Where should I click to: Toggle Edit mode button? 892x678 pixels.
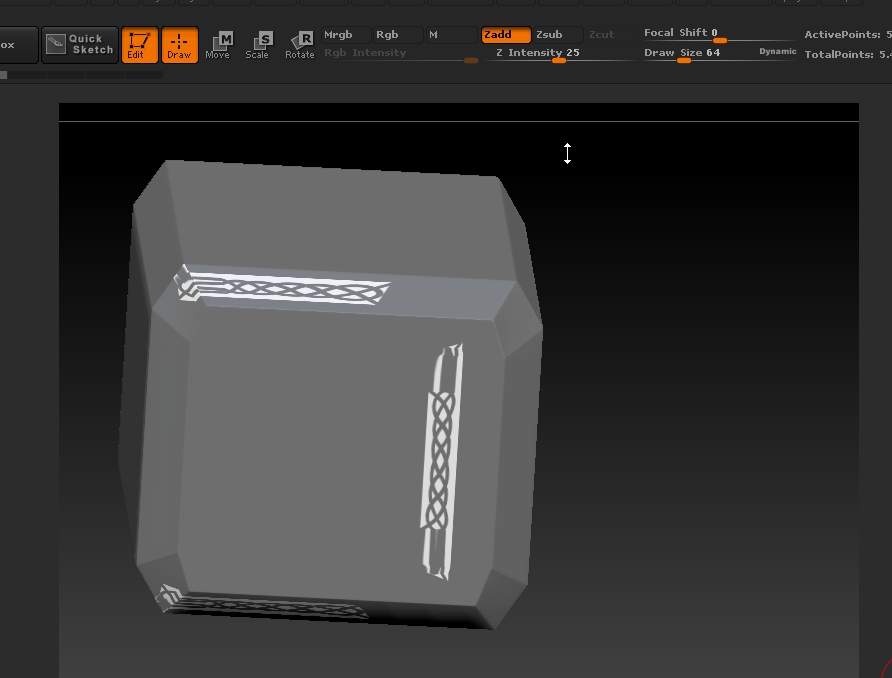(x=139, y=44)
